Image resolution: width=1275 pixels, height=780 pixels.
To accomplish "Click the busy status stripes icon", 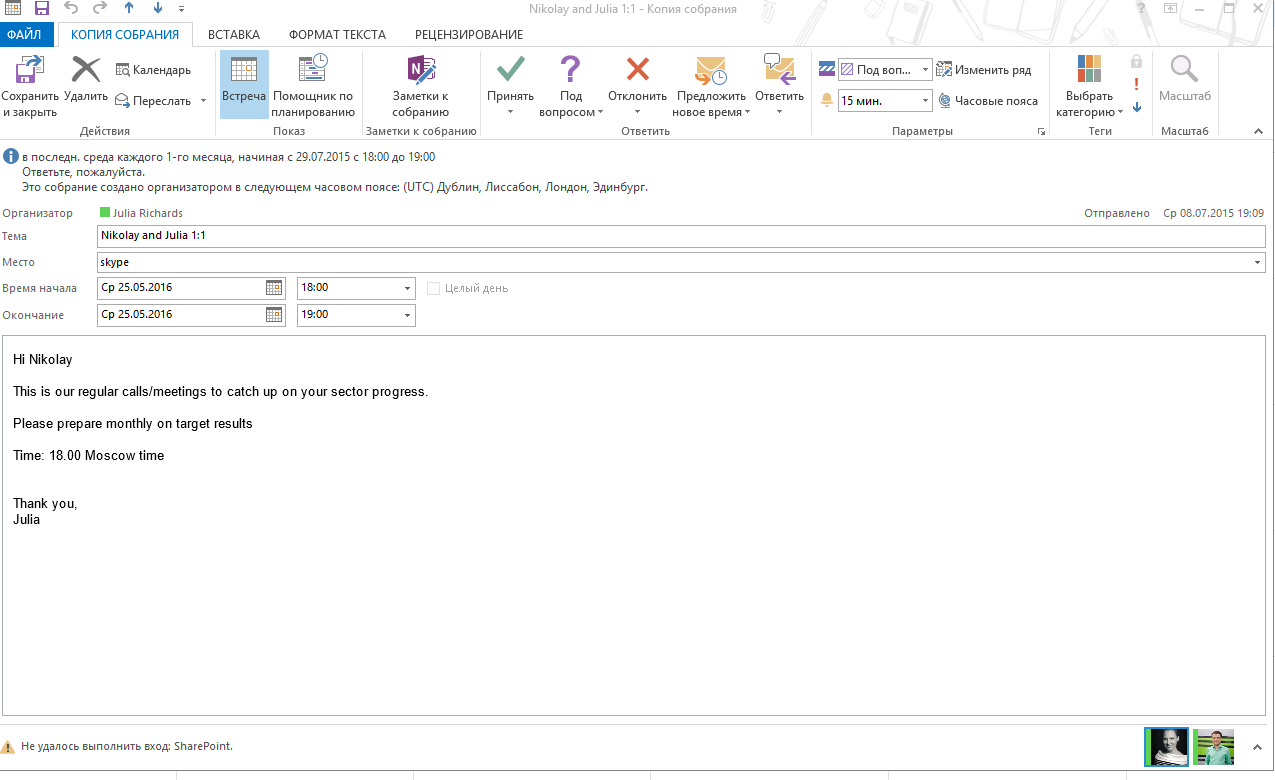I will 826,70.
